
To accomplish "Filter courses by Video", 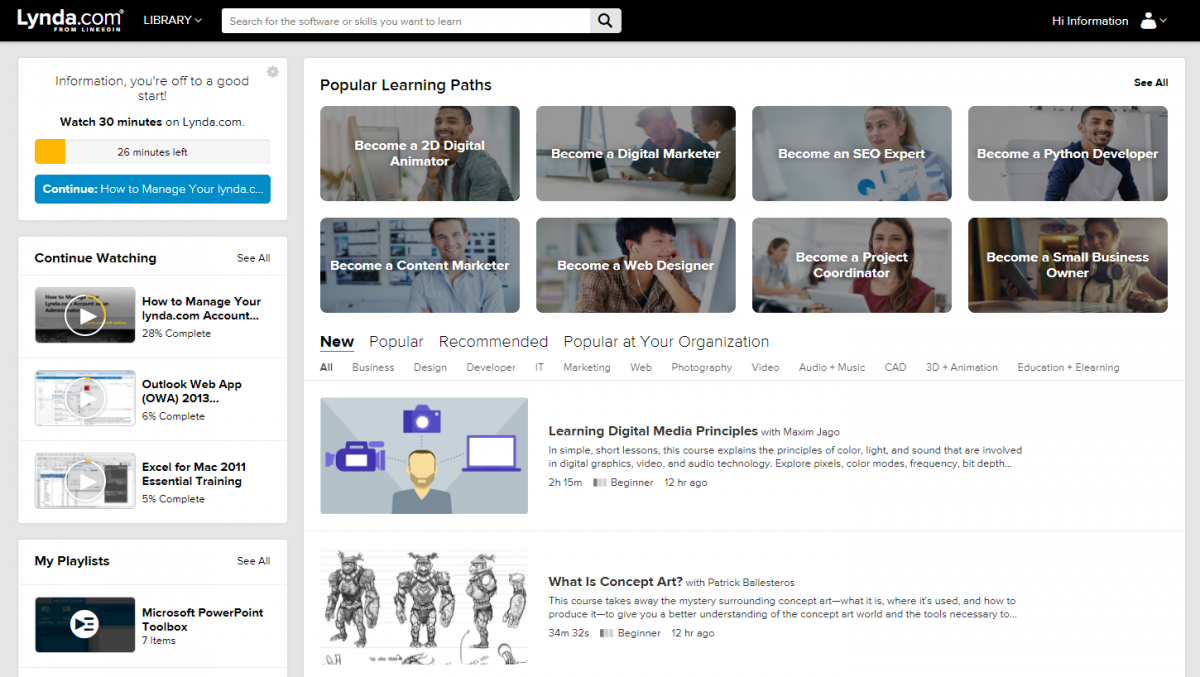I will click(x=765, y=367).
